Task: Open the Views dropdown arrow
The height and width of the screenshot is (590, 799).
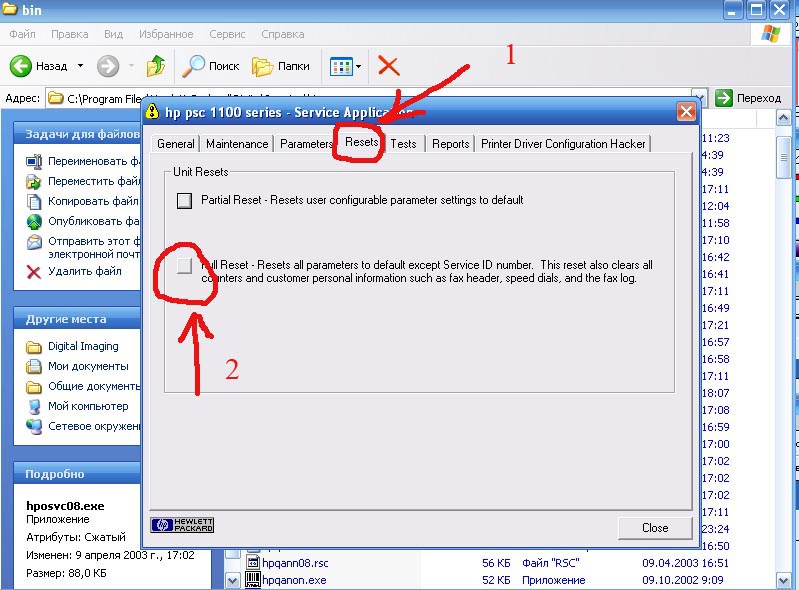Action: click(x=358, y=66)
